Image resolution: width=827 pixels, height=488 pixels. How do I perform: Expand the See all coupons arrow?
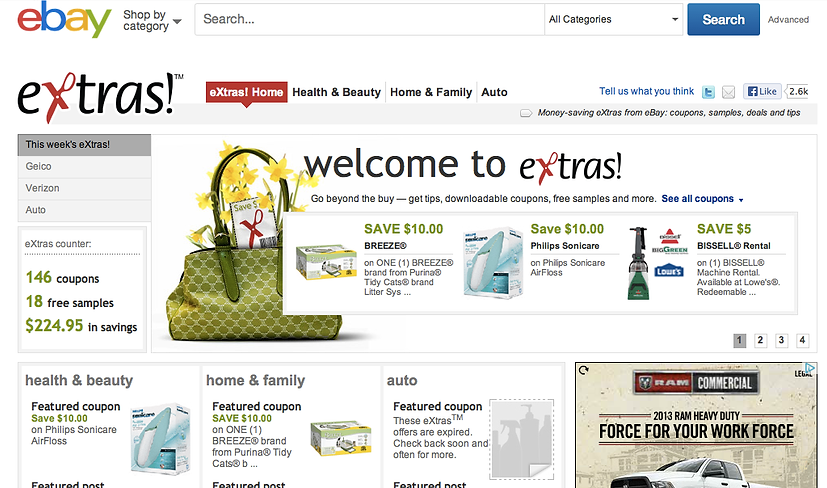[741, 200]
